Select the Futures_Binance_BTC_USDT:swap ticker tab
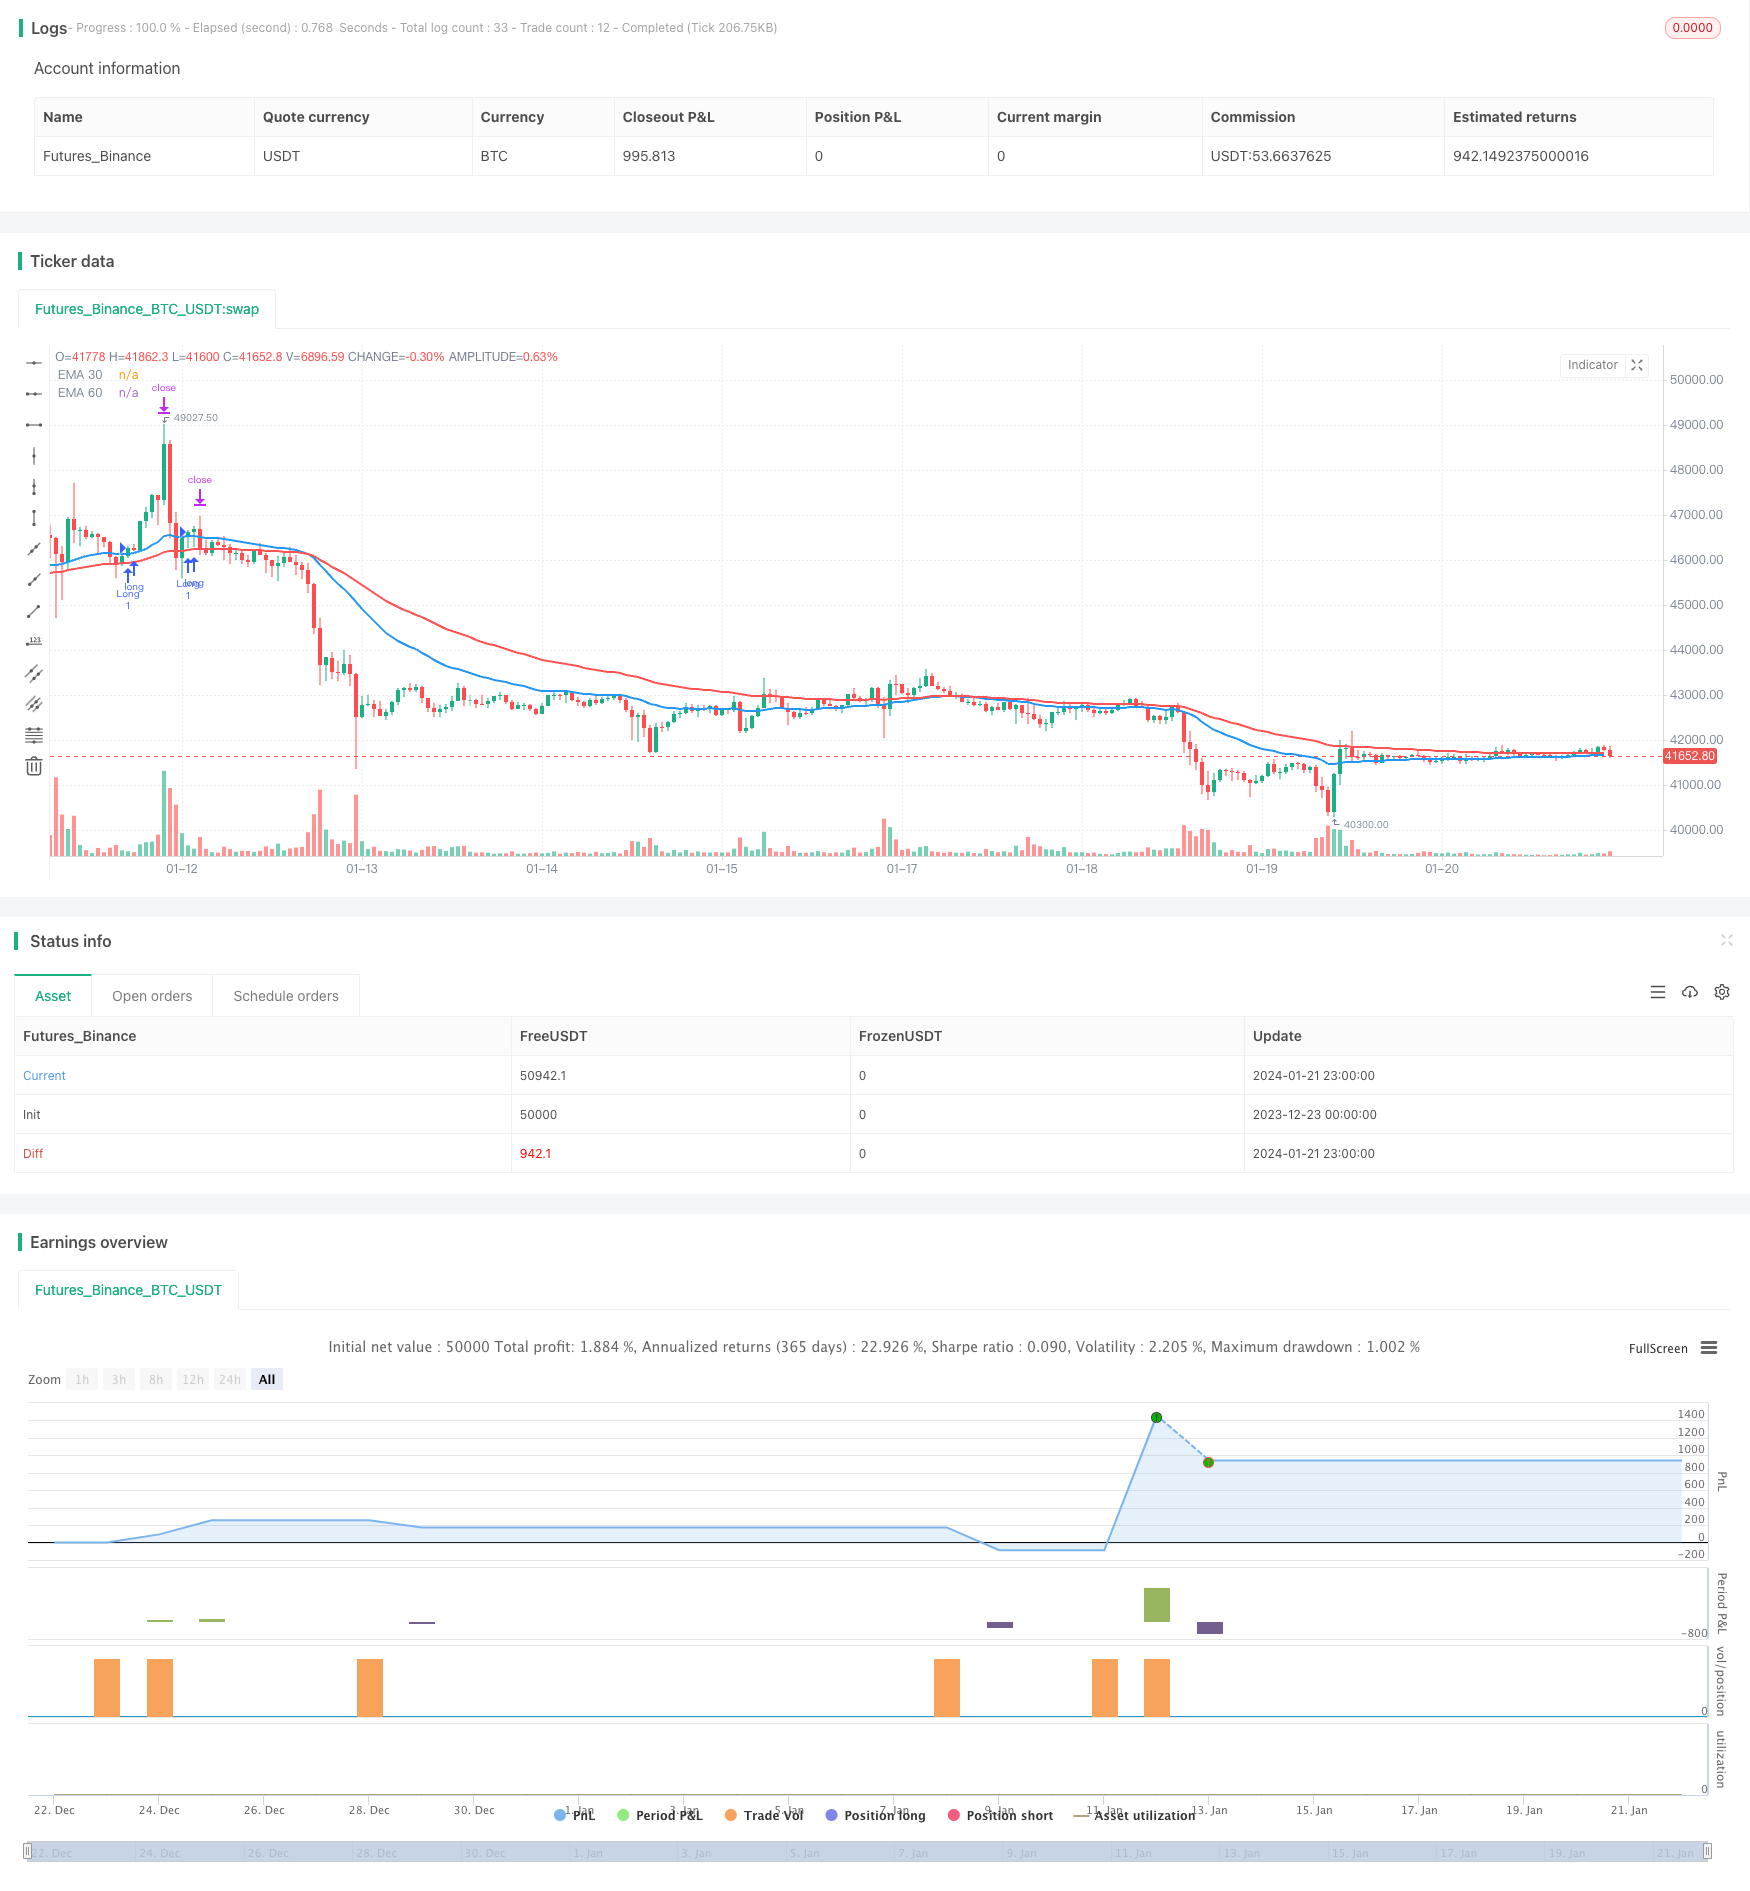 pyautogui.click(x=146, y=309)
